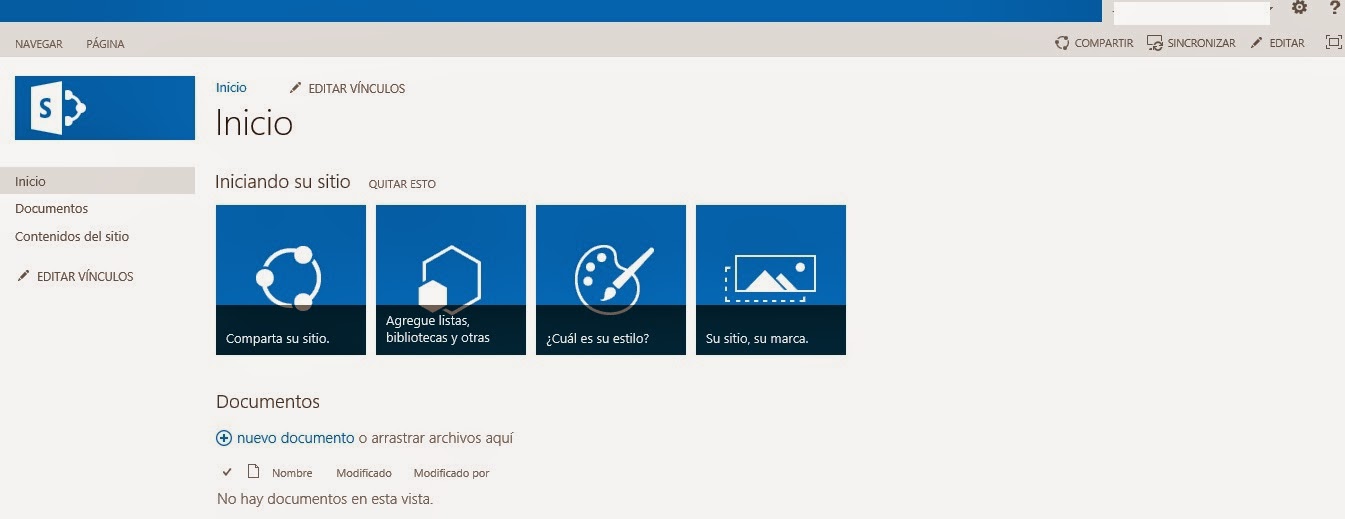Sort by the Modificado por column header
This screenshot has height=519, width=1345.
pyautogui.click(x=451, y=473)
